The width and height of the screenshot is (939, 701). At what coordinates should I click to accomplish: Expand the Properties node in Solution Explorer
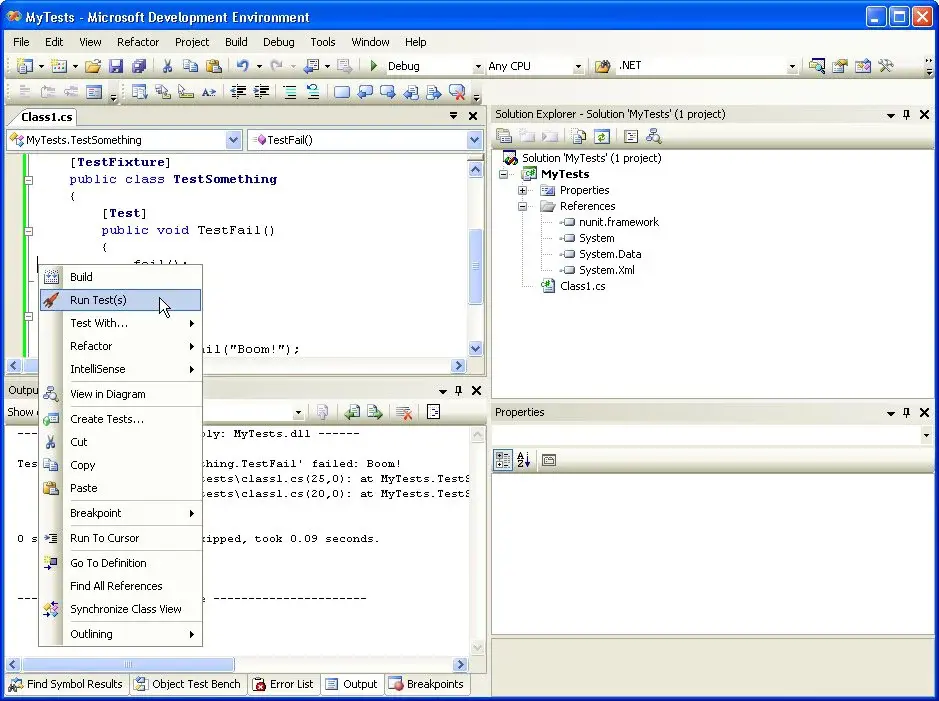click(x=522, y=190)
